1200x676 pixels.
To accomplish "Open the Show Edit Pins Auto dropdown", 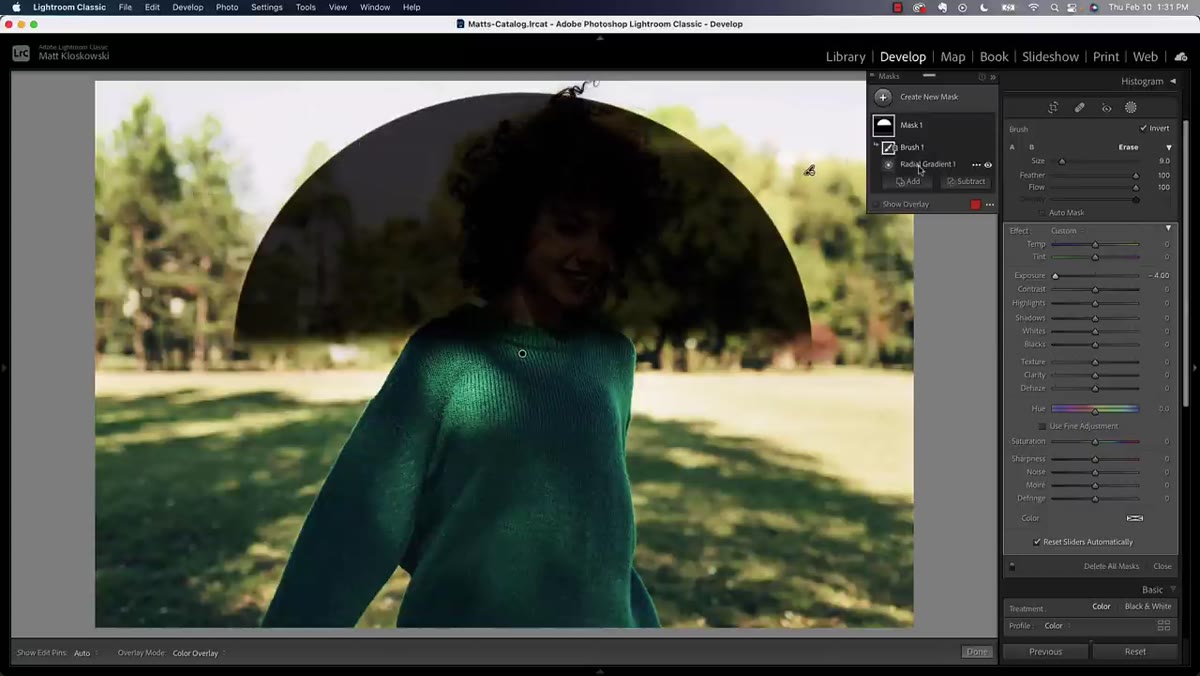I will [84, 653].
